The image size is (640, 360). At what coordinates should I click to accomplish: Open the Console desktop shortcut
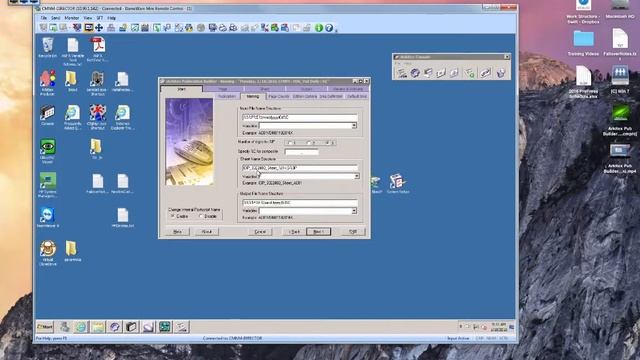[x=47, y=115]
